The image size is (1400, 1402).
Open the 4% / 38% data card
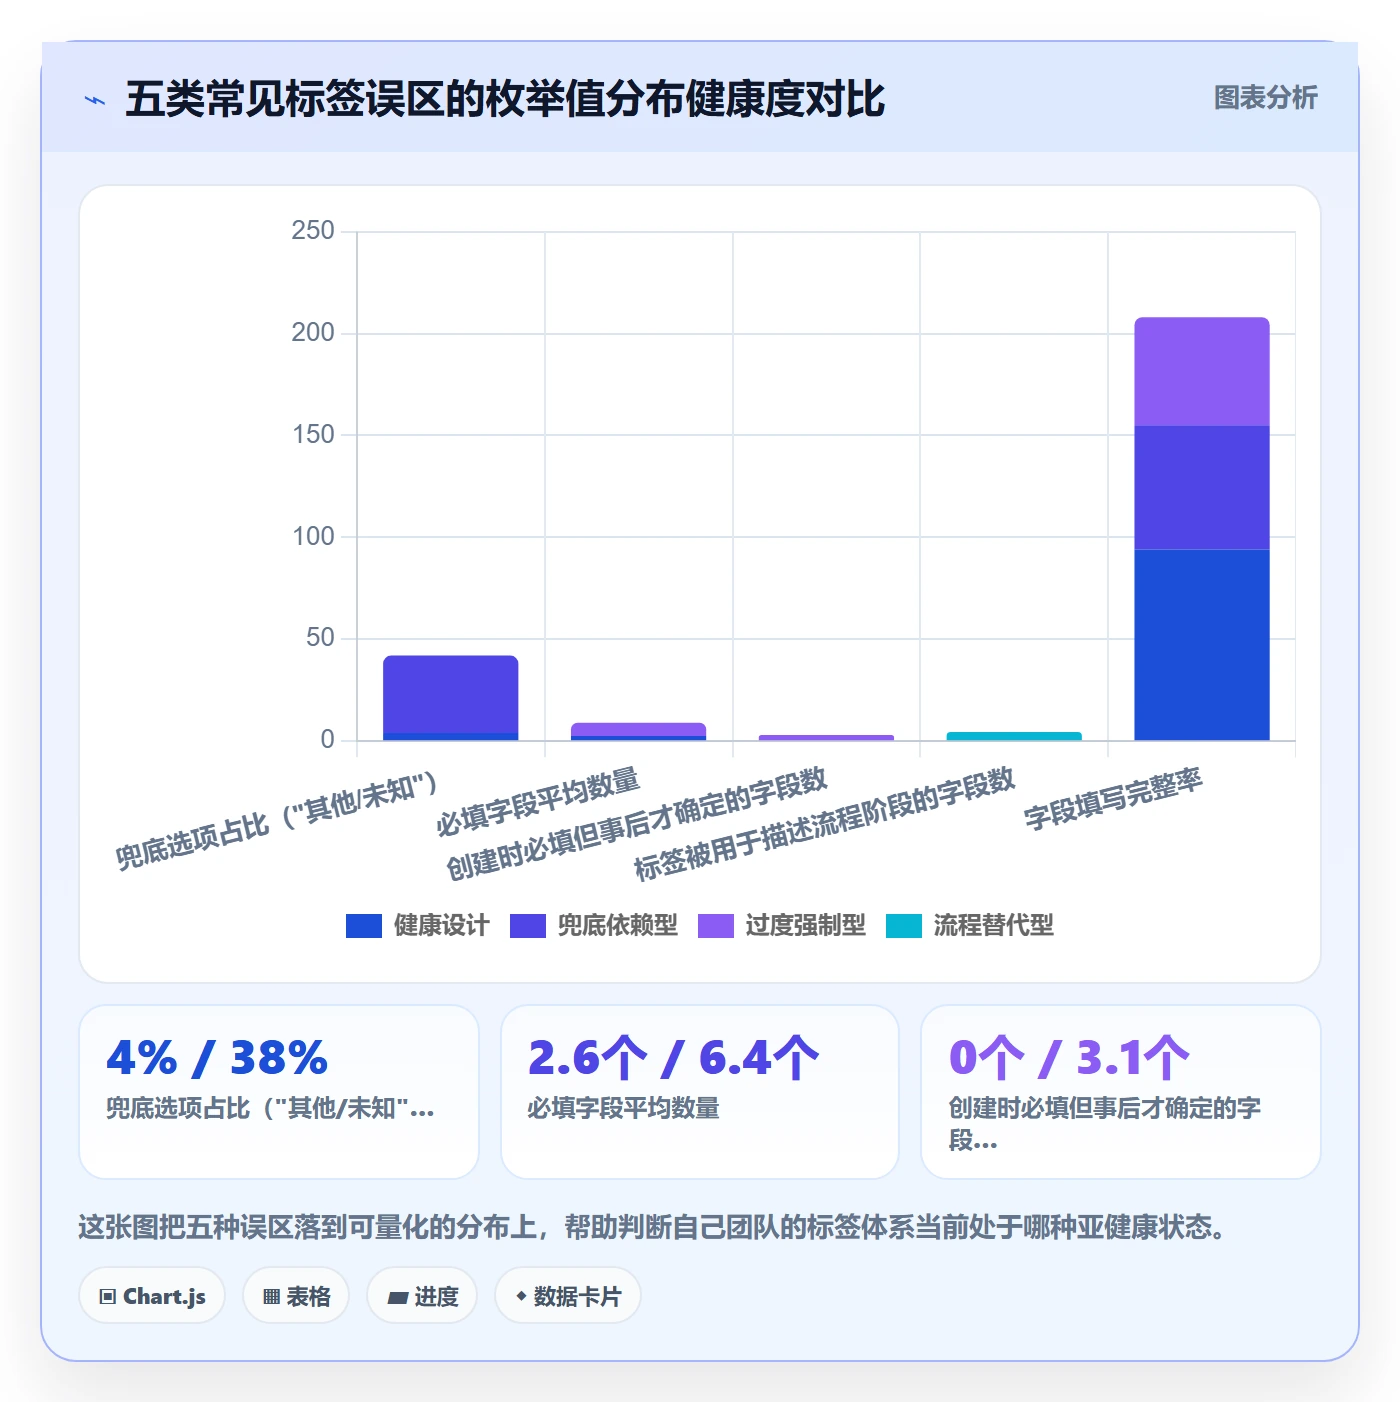(x=279, y=1092)
